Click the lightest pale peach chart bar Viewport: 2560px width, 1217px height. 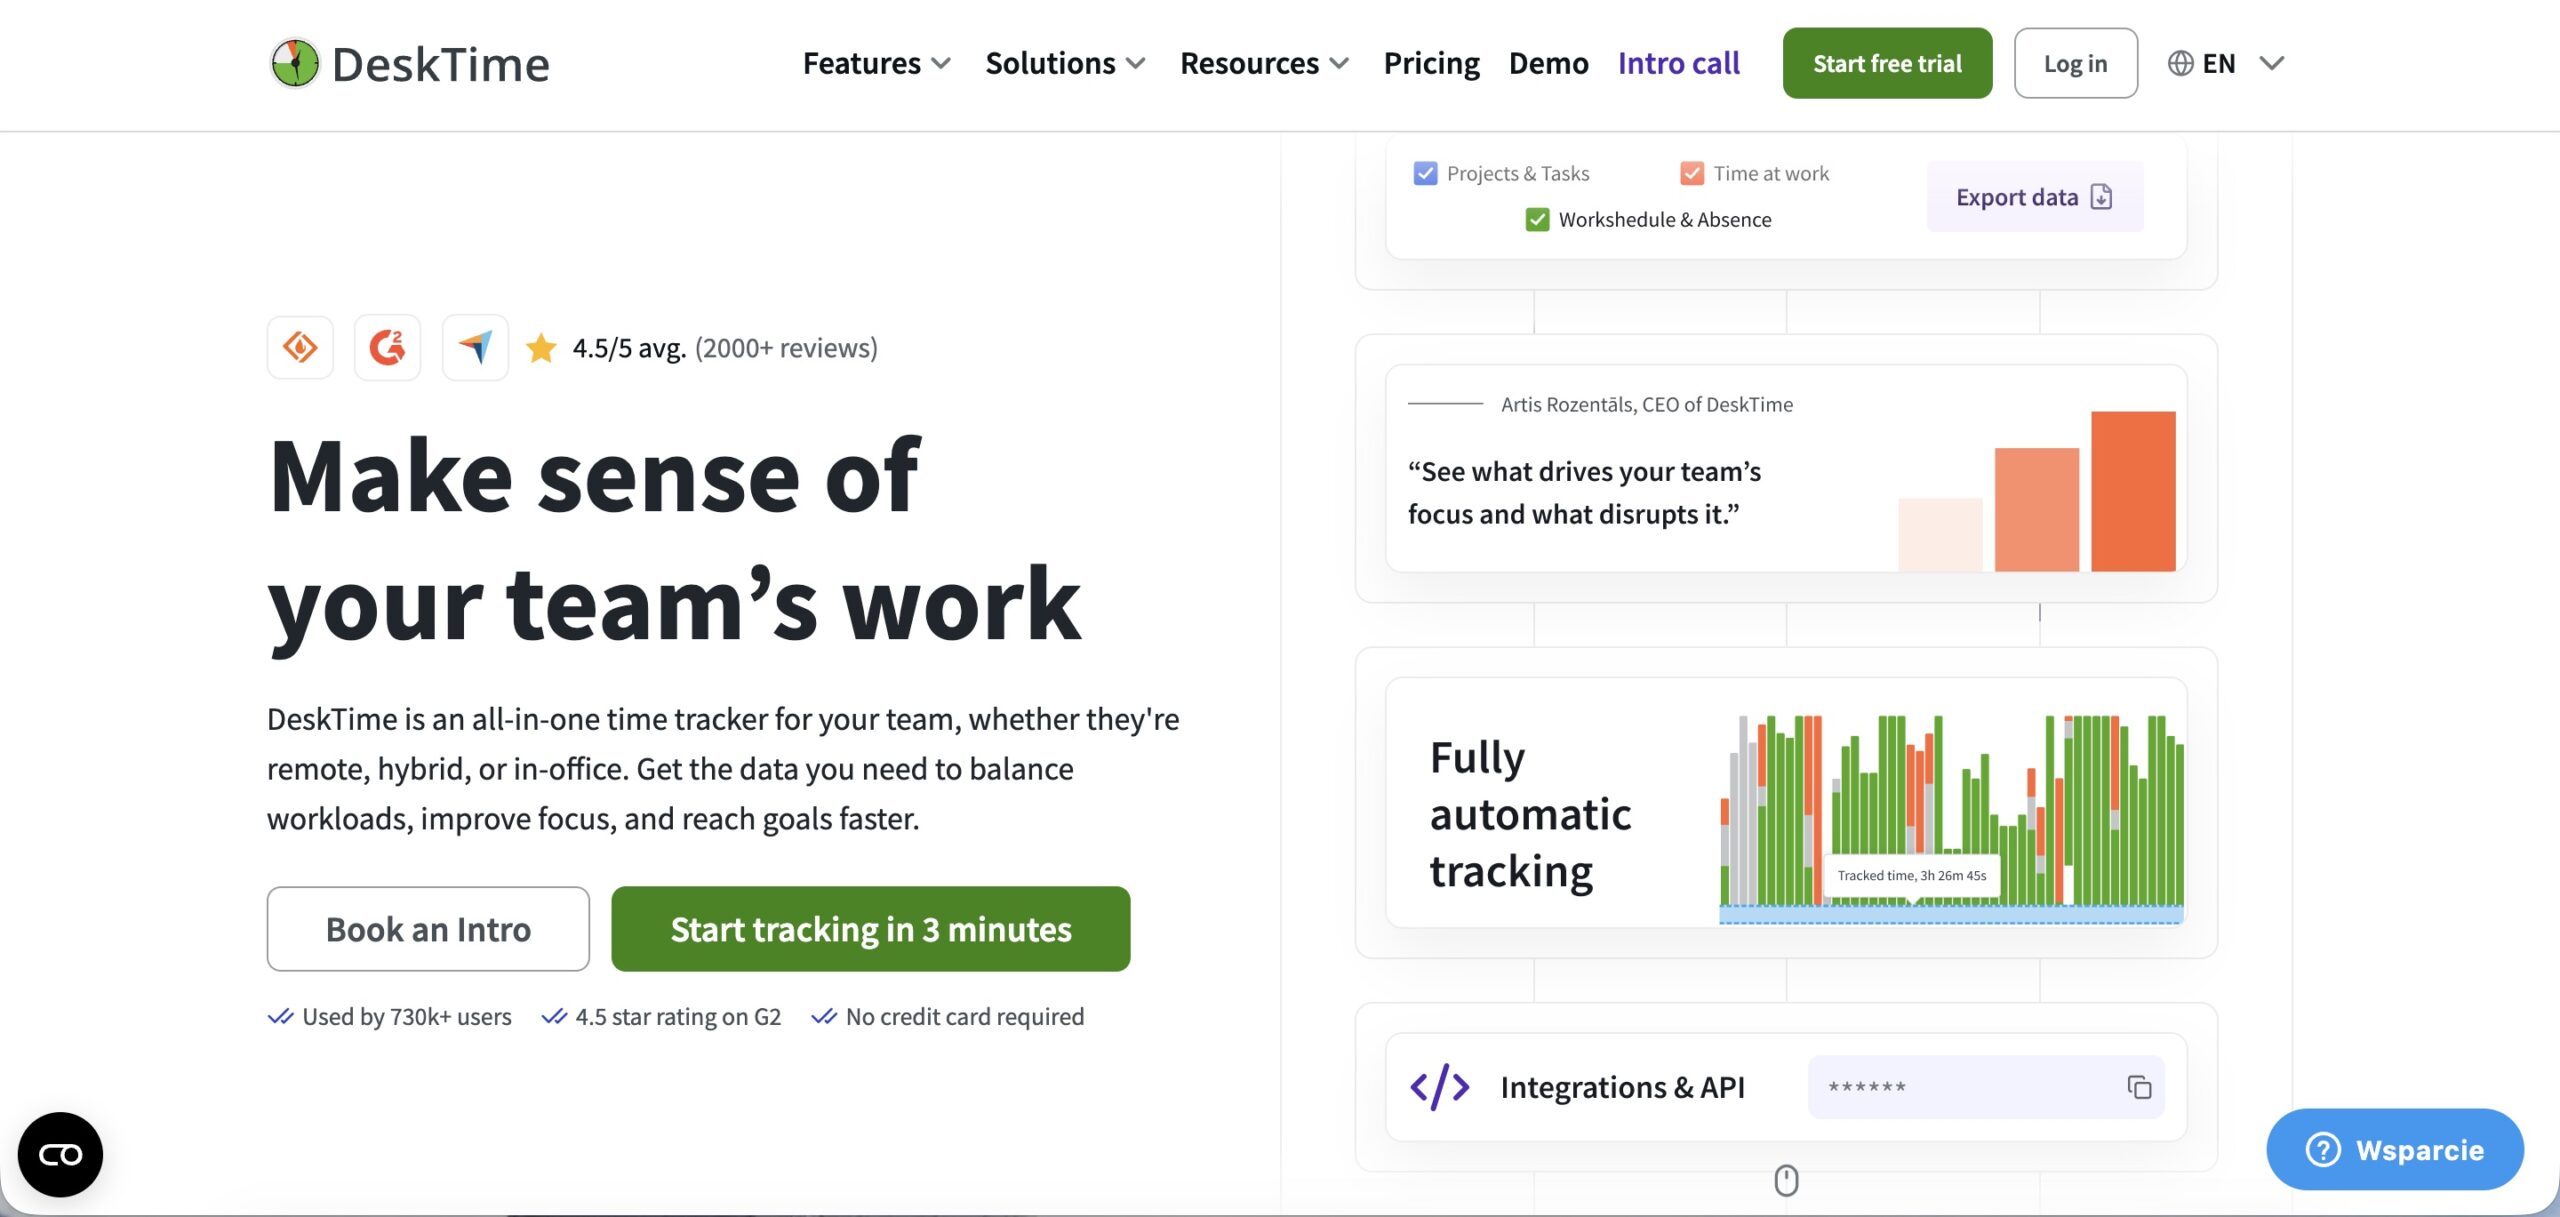(x=1940, y=535)
